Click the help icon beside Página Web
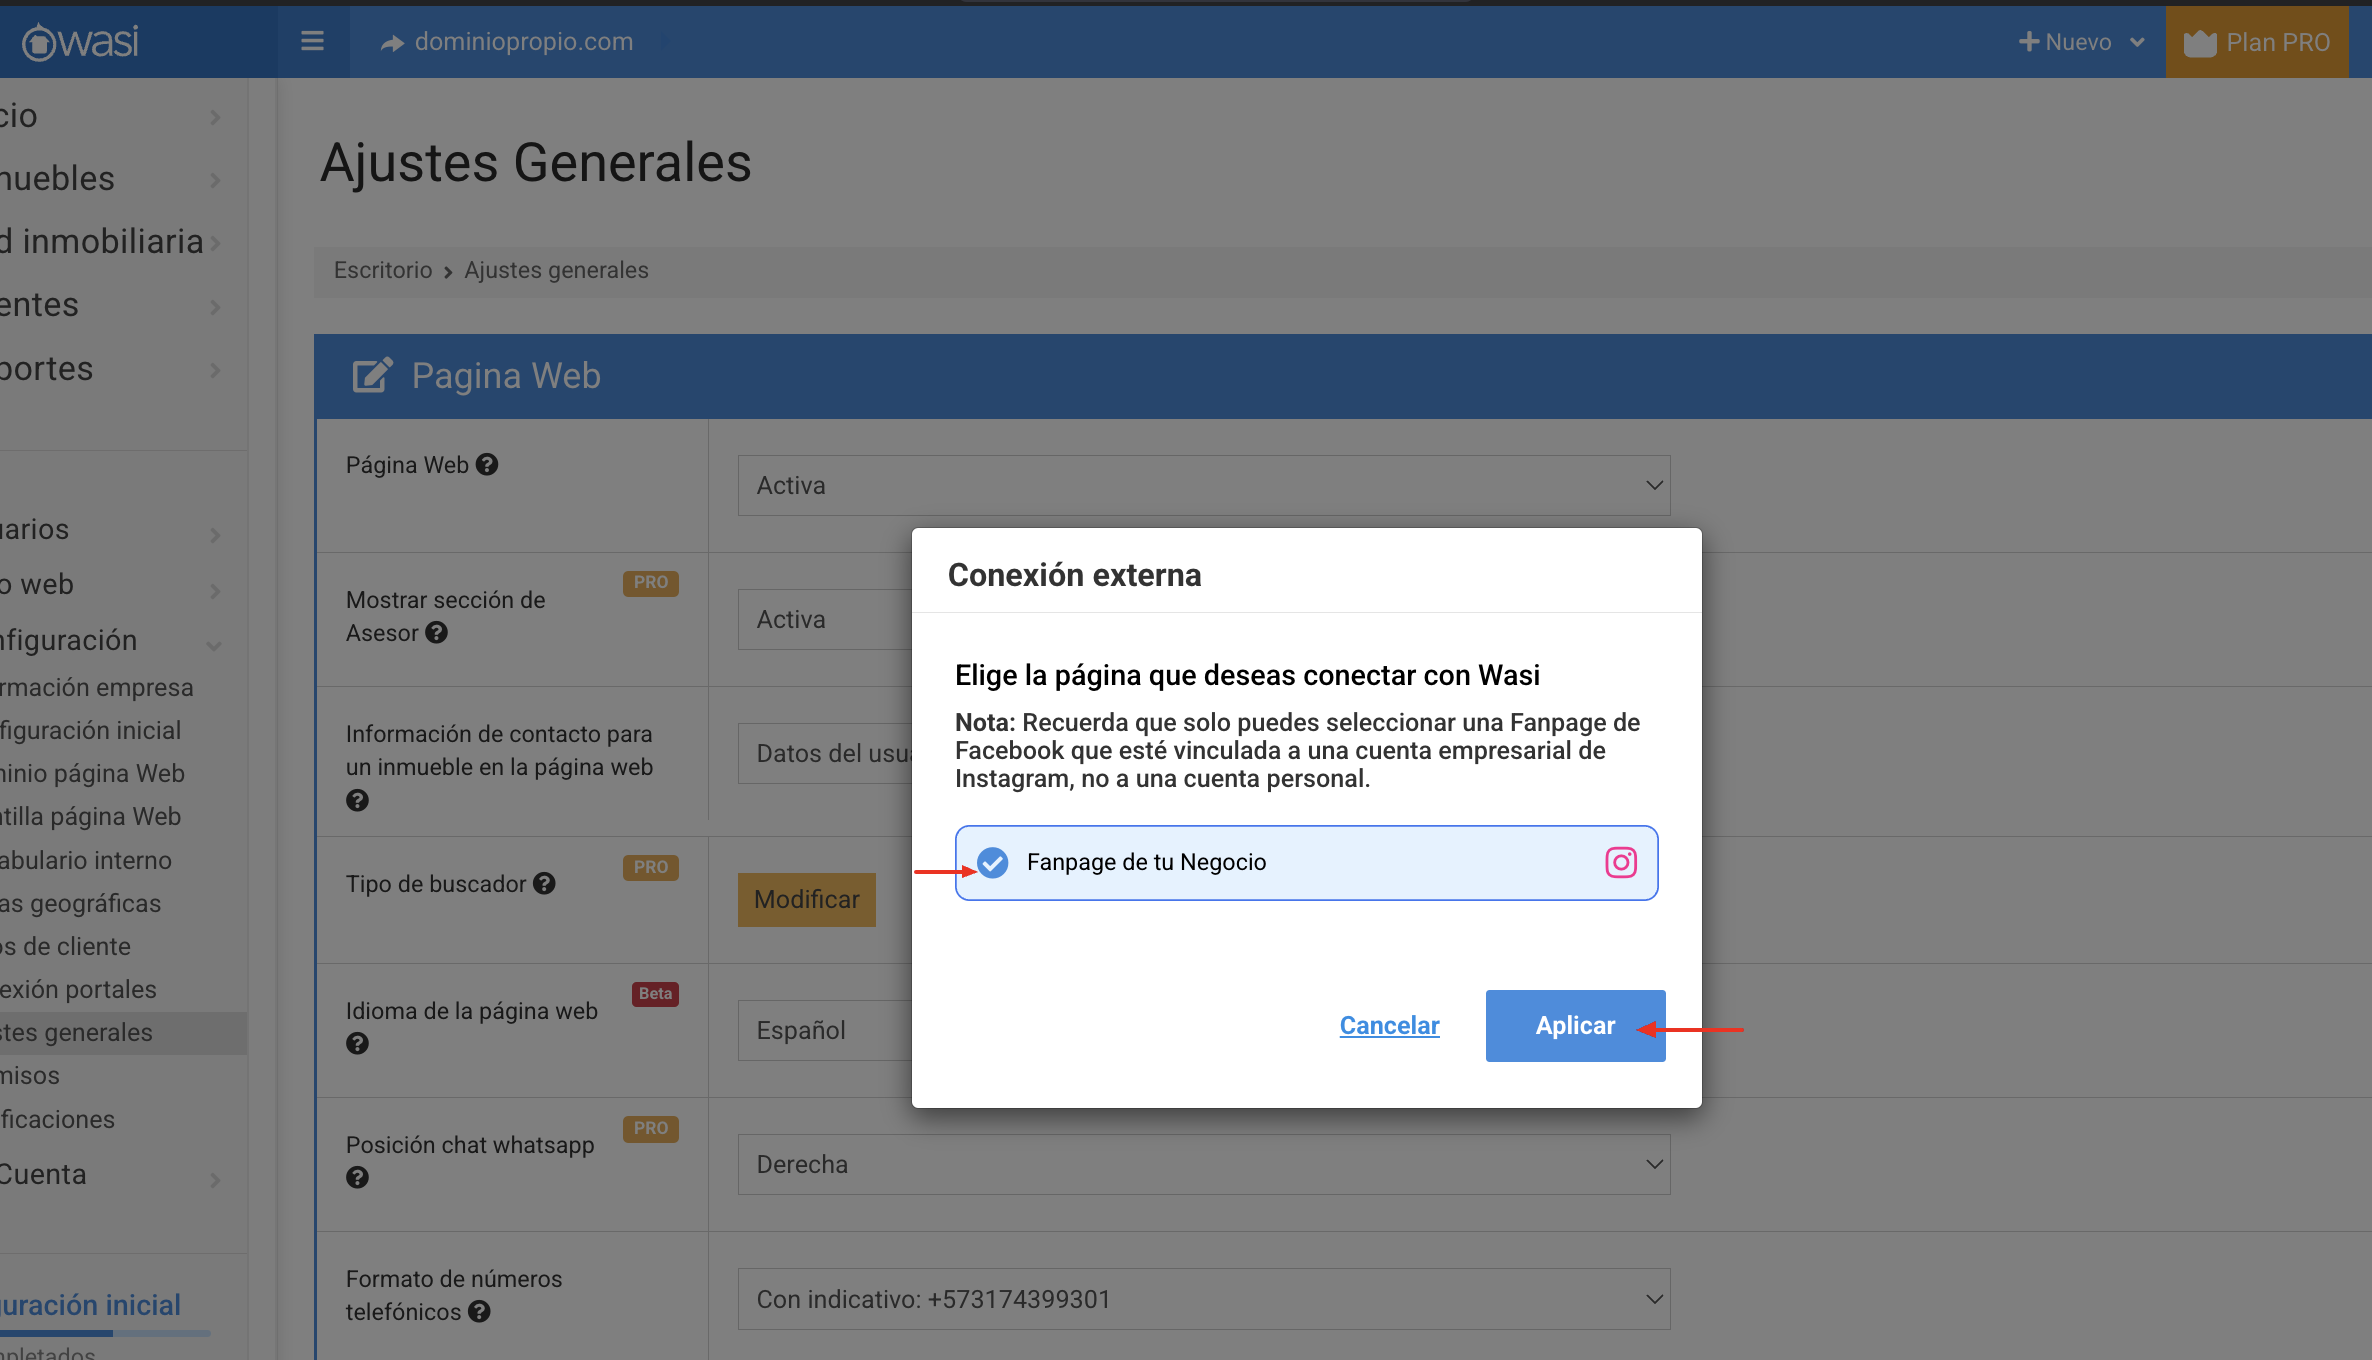The width and height of the screenshot is (2372, 1360). (487, 465)
